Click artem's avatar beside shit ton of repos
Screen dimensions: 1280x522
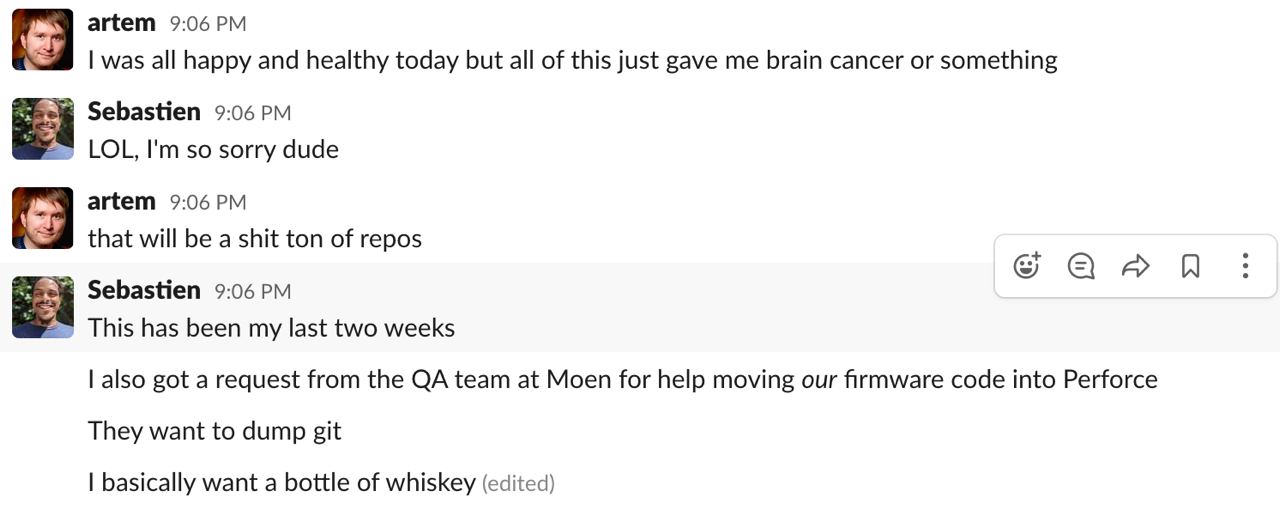click(43, 218)
